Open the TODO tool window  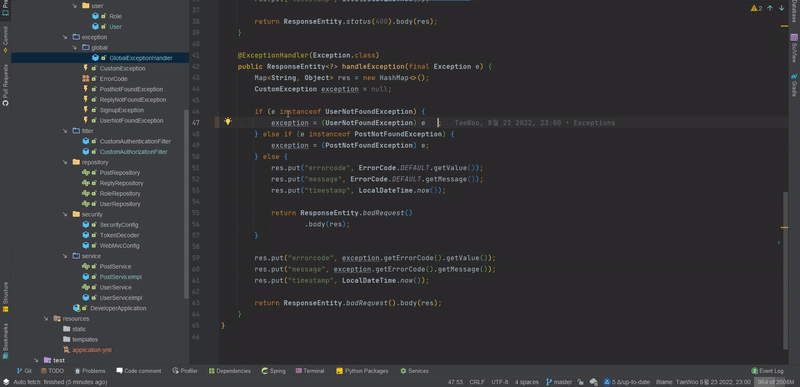52,371
